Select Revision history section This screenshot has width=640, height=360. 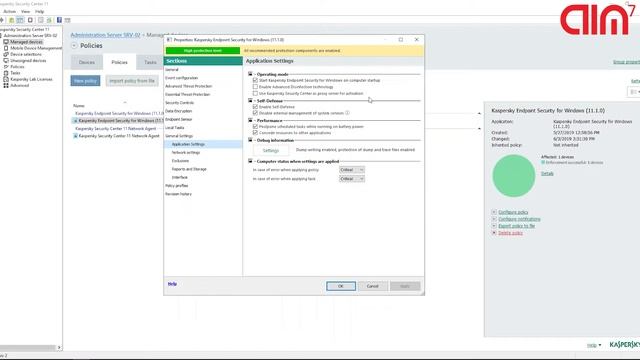point(178,194)
